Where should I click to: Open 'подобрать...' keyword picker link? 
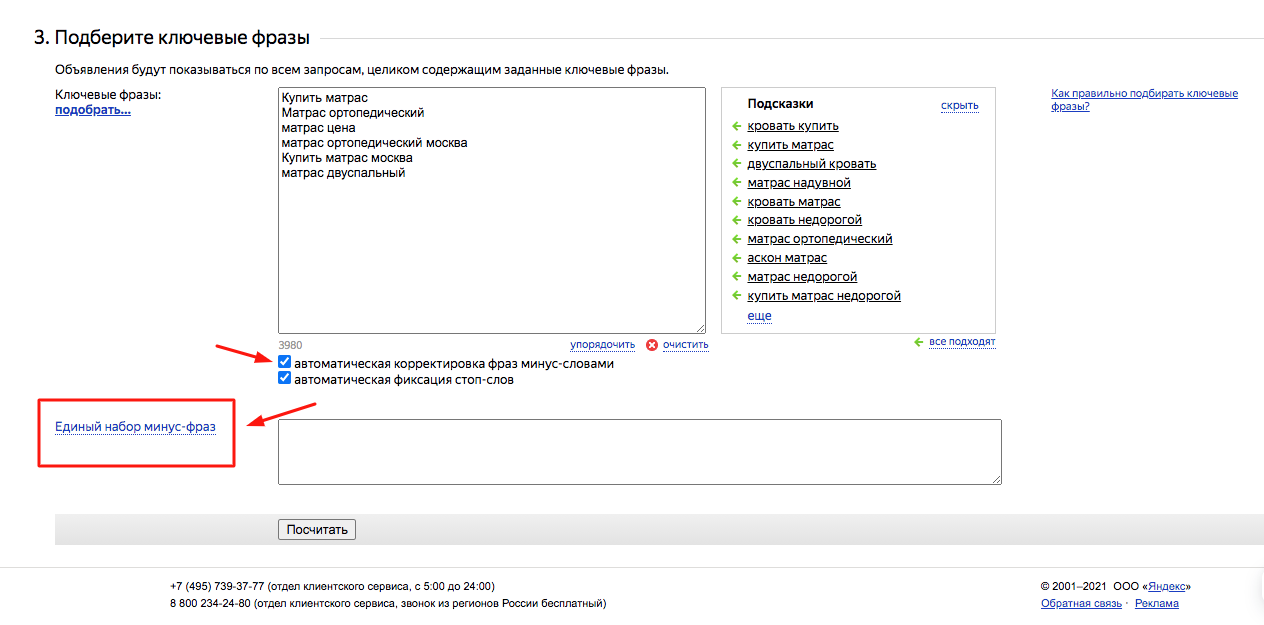pos(93,110)
